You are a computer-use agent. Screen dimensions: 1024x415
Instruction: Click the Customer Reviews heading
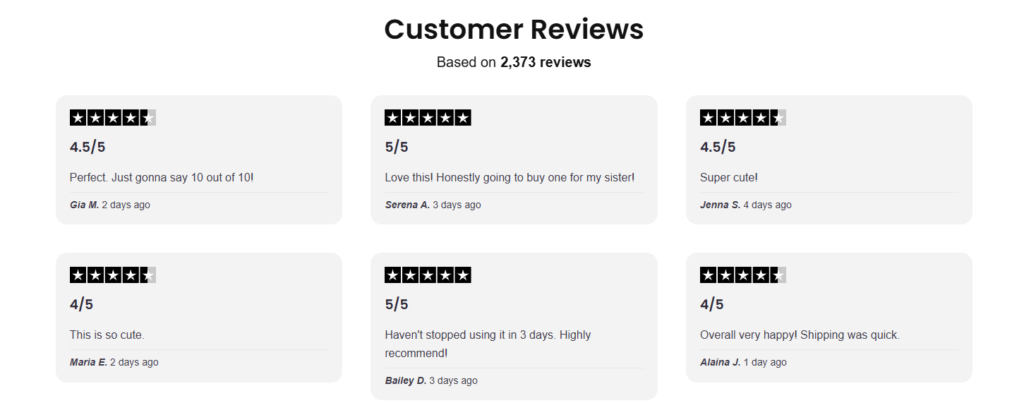click(x=513, y=29)
